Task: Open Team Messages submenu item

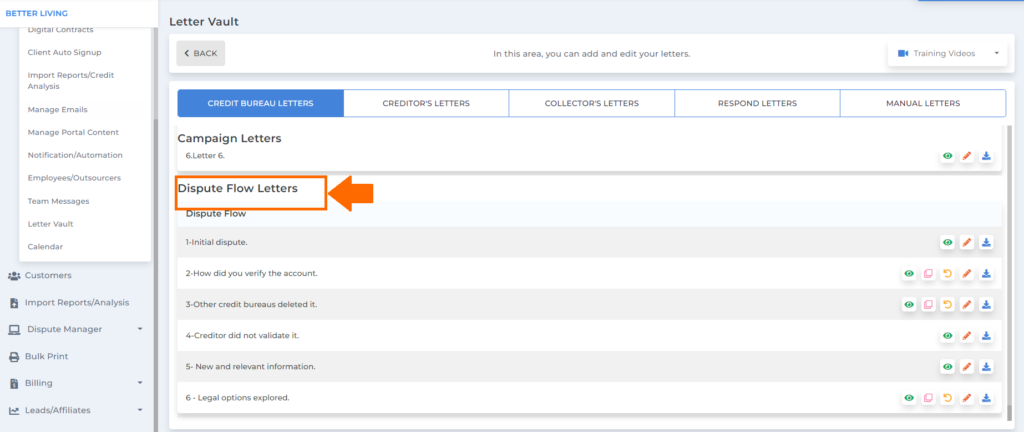Action: 58,201
